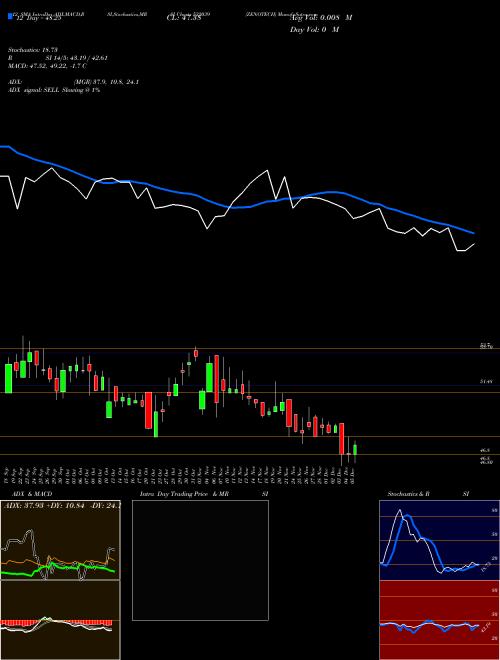Open the blue Stochastics chart panel
This screenshot has height=660, width=500.
[x=439, y=540]
